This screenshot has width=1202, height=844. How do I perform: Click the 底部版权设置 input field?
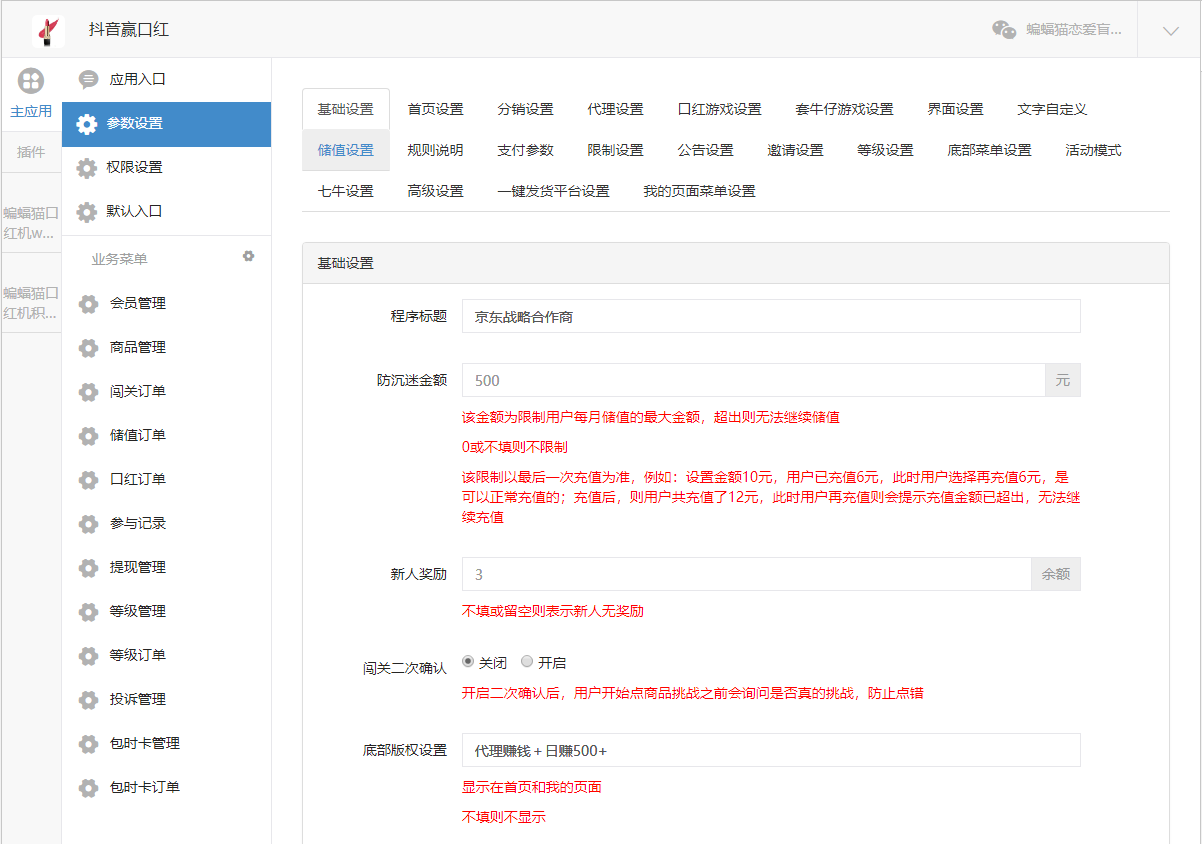(771, 750)
